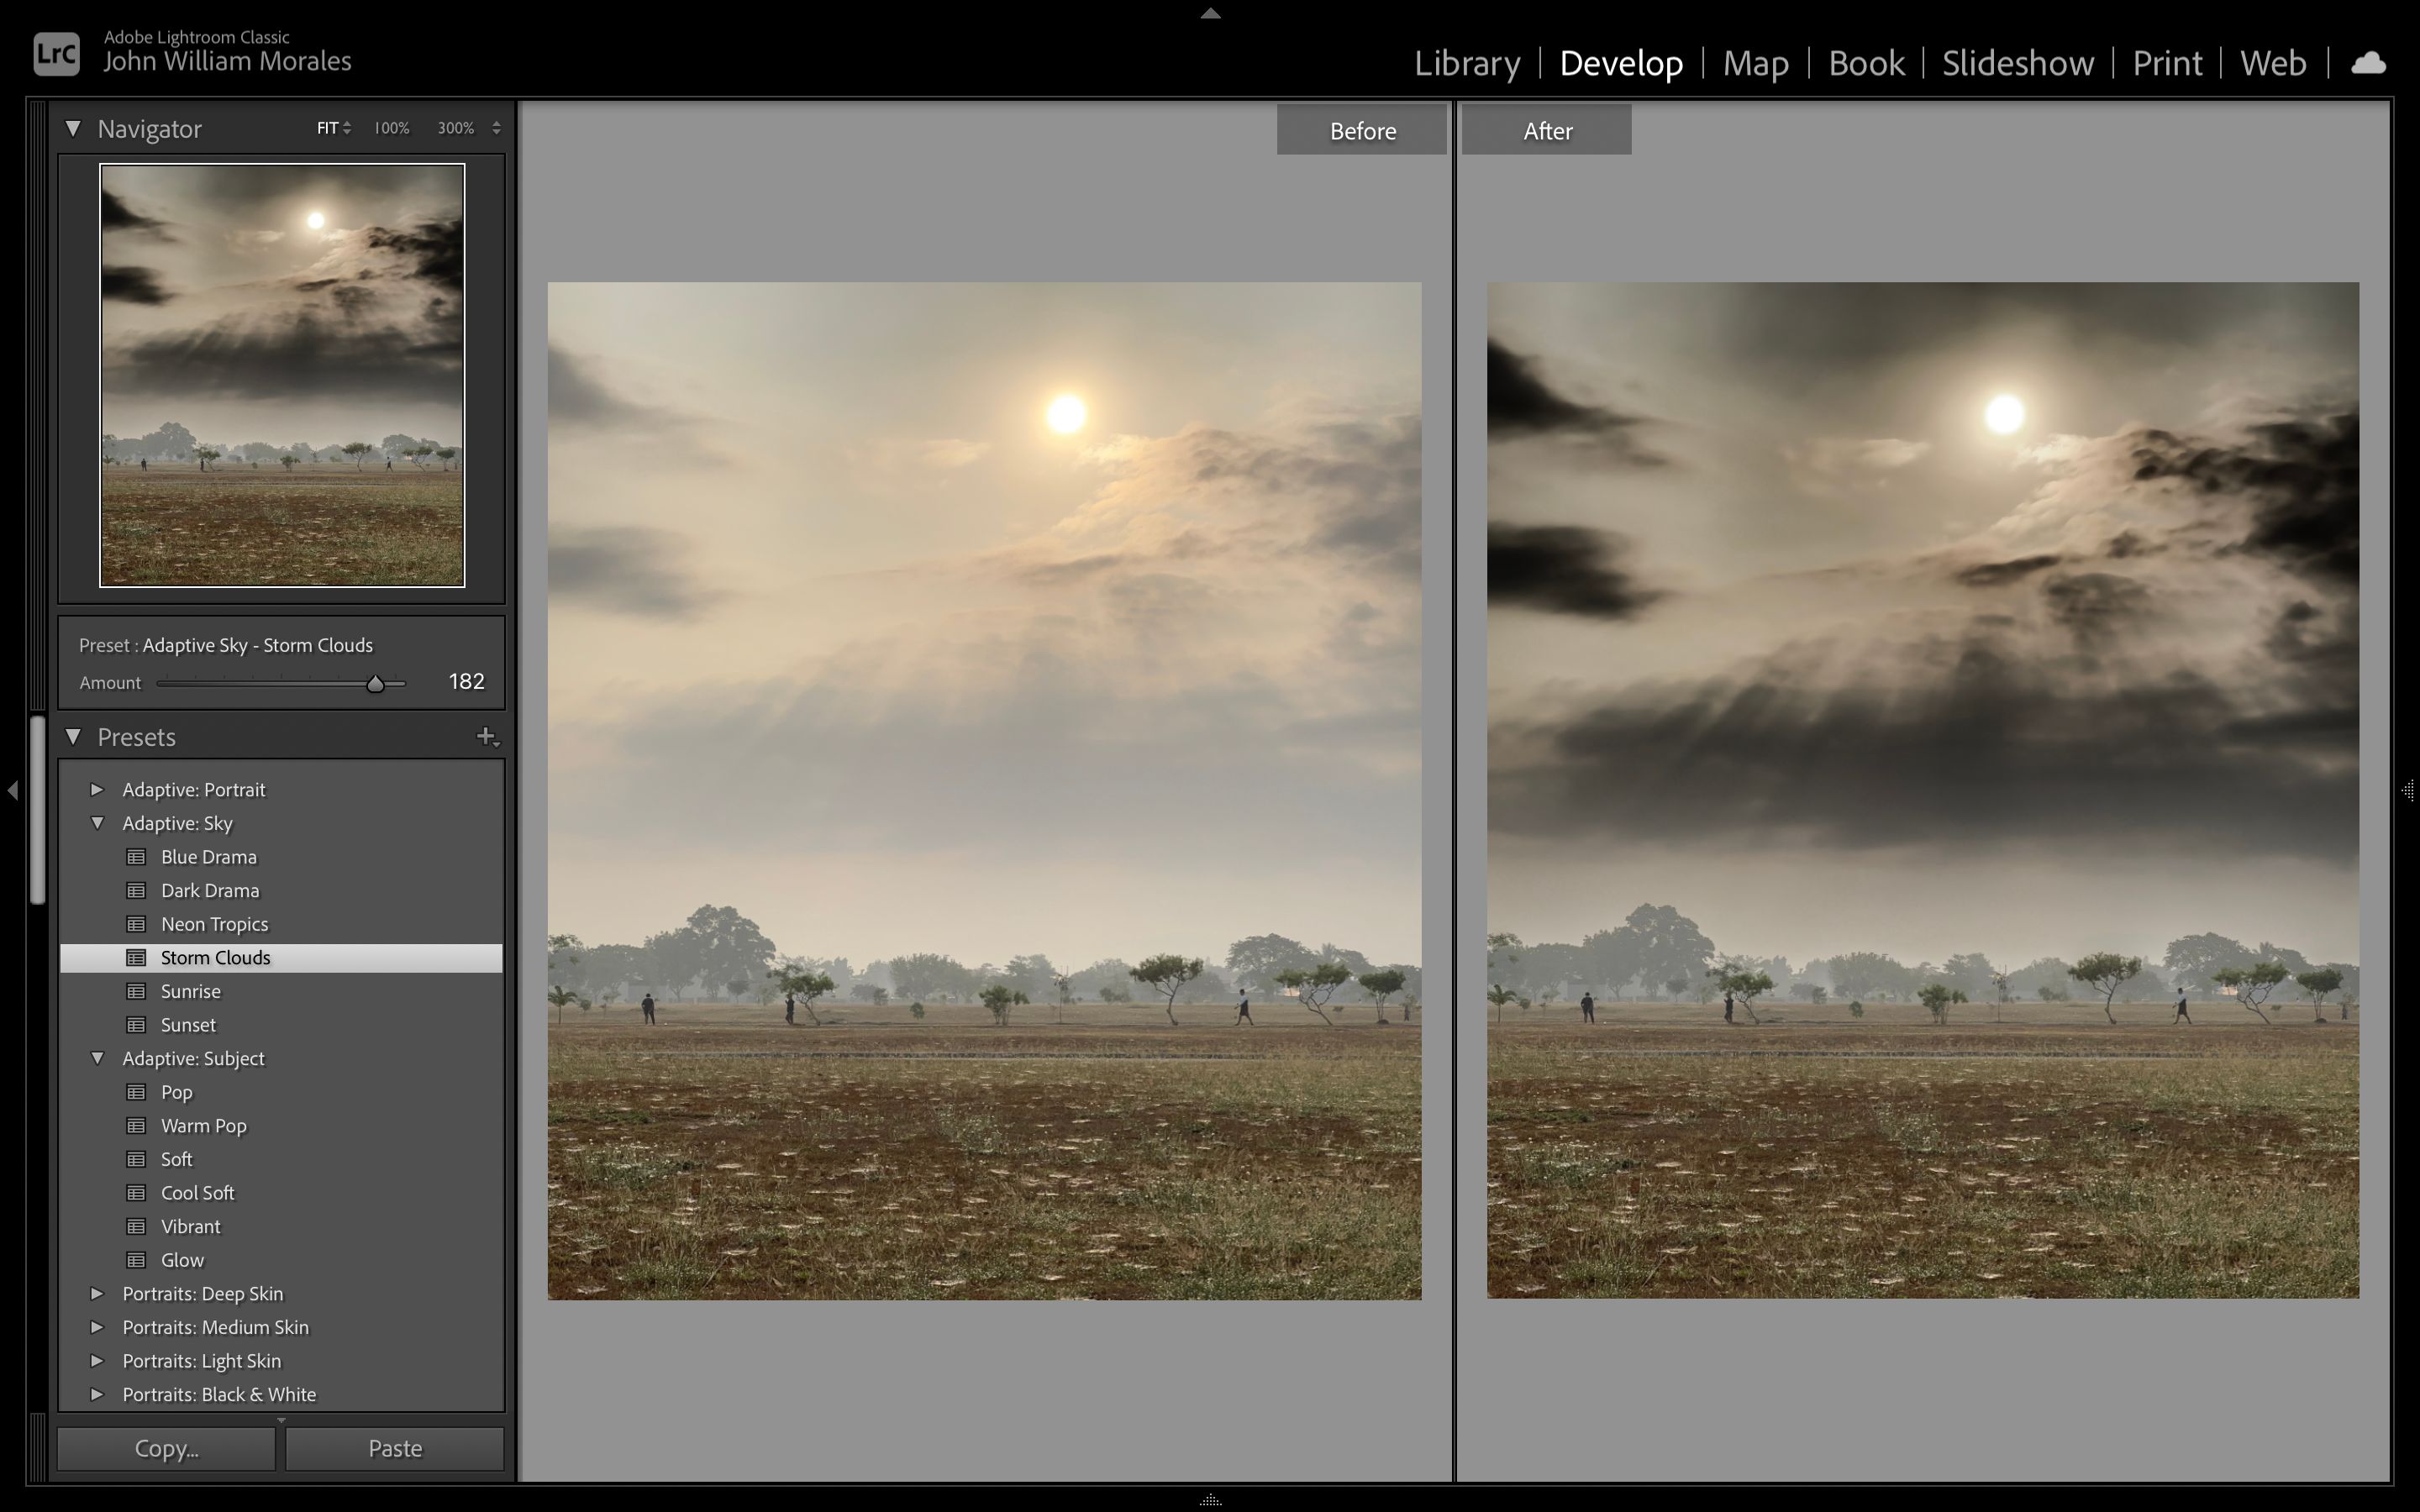This screenshot has width=2420, height=1512.
Task: Click the Lightroom Classic LrC logo
Action: pyautogui.click(x=56, y=53)
